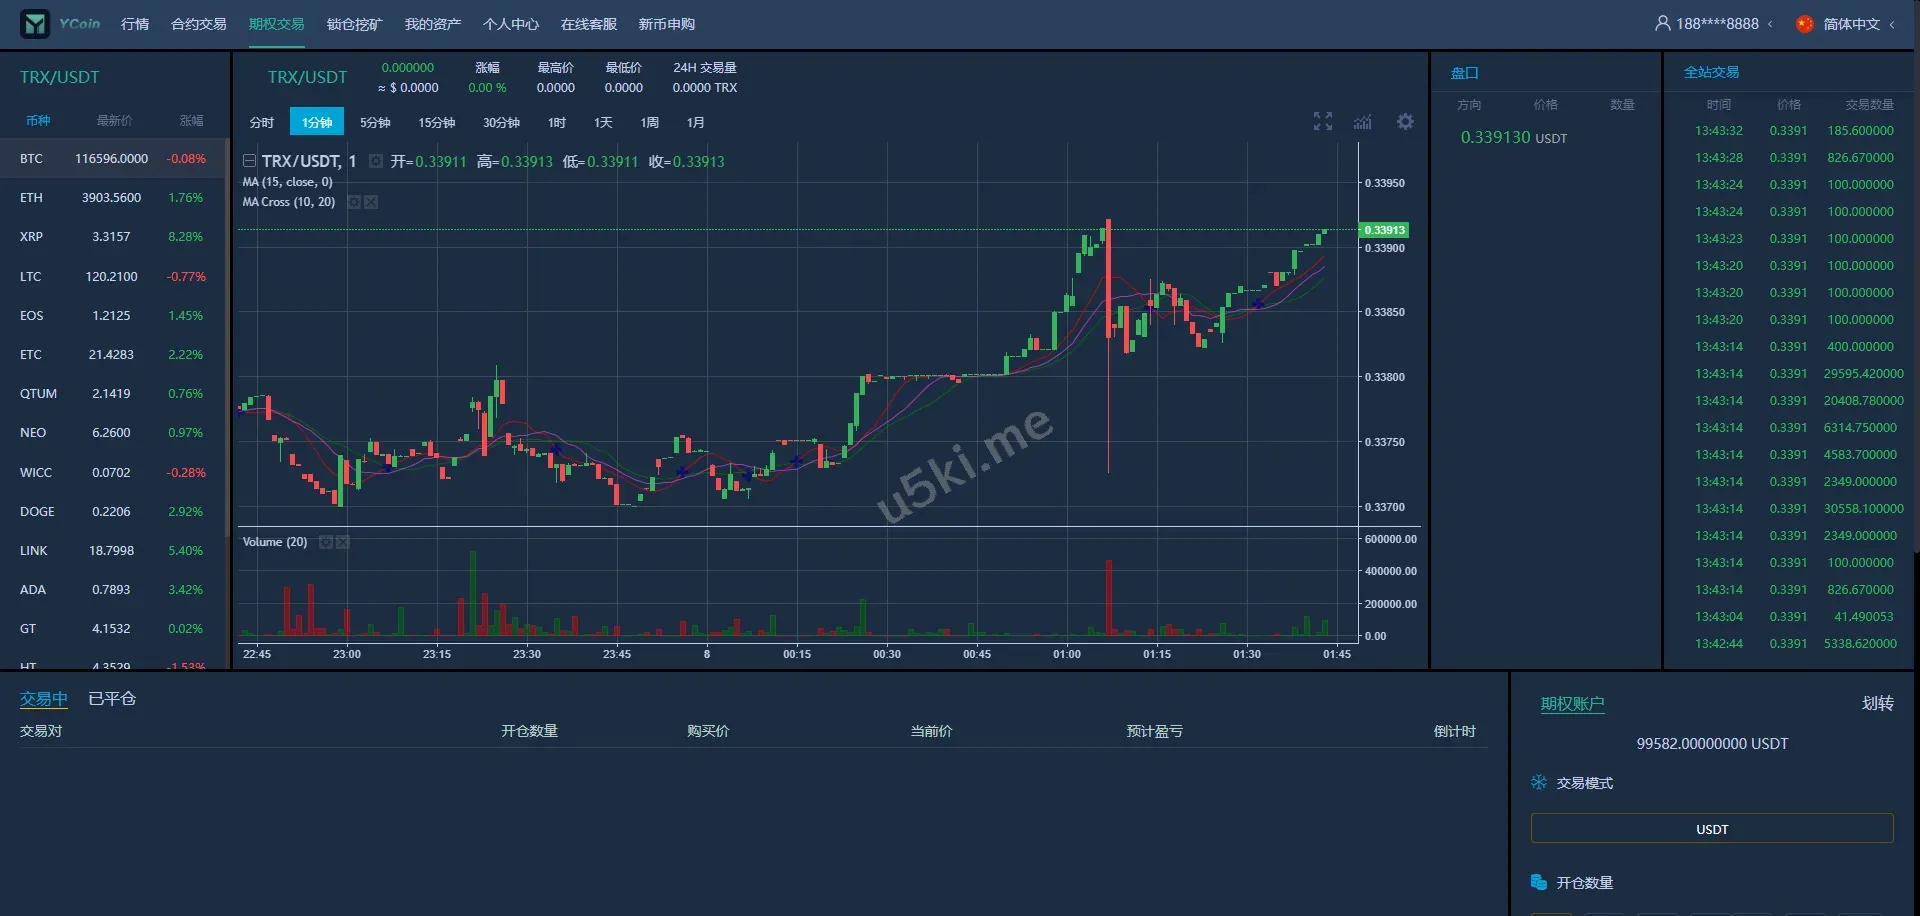Collapse the TRX/USDT chart legend

pyautogui.click(x=250, y=161)
